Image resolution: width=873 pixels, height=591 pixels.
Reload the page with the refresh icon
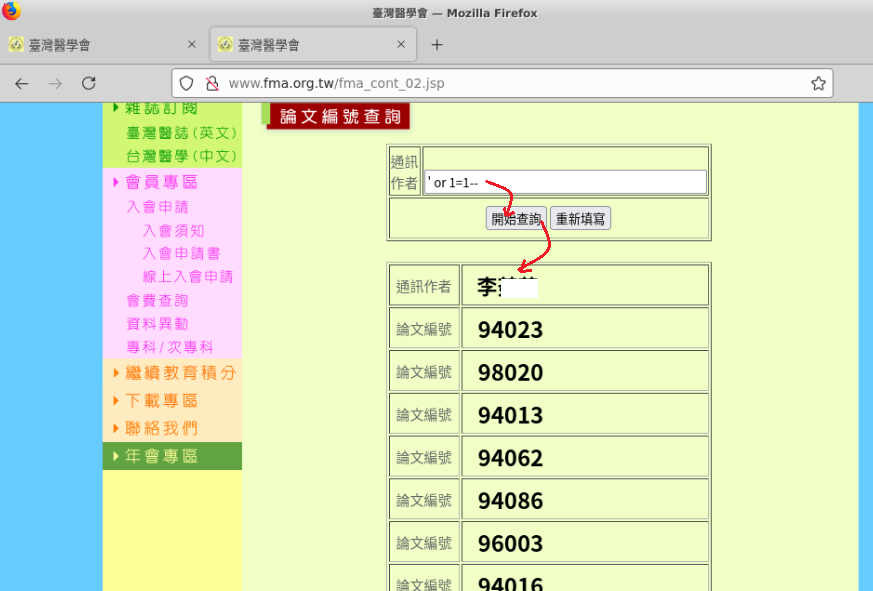click(89, 84)
